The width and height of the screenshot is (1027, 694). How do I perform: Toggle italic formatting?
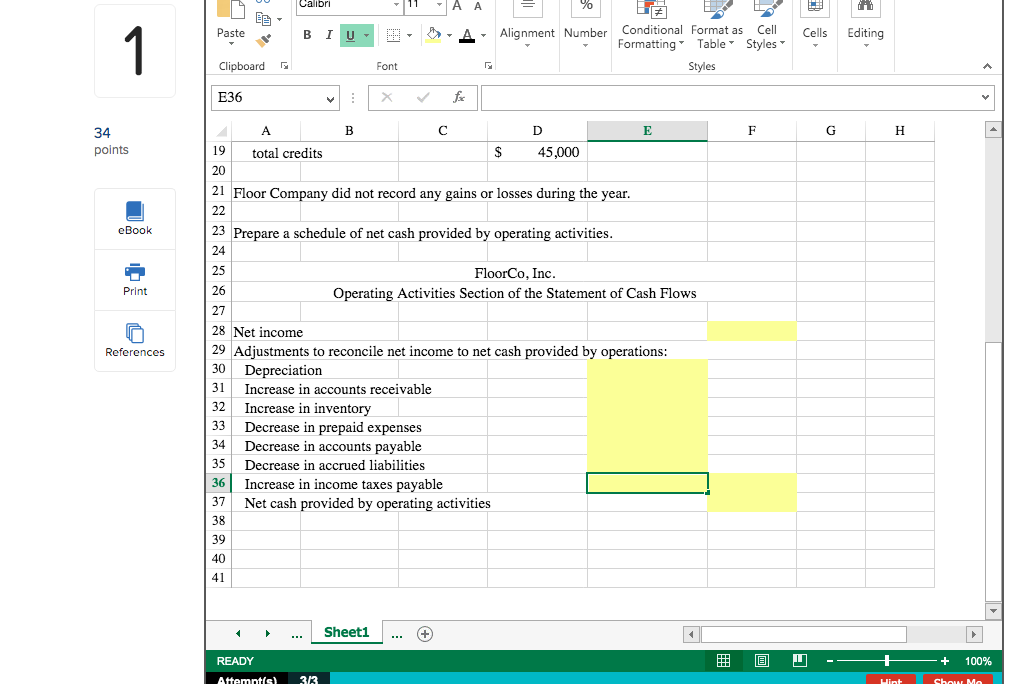point(327,33)
